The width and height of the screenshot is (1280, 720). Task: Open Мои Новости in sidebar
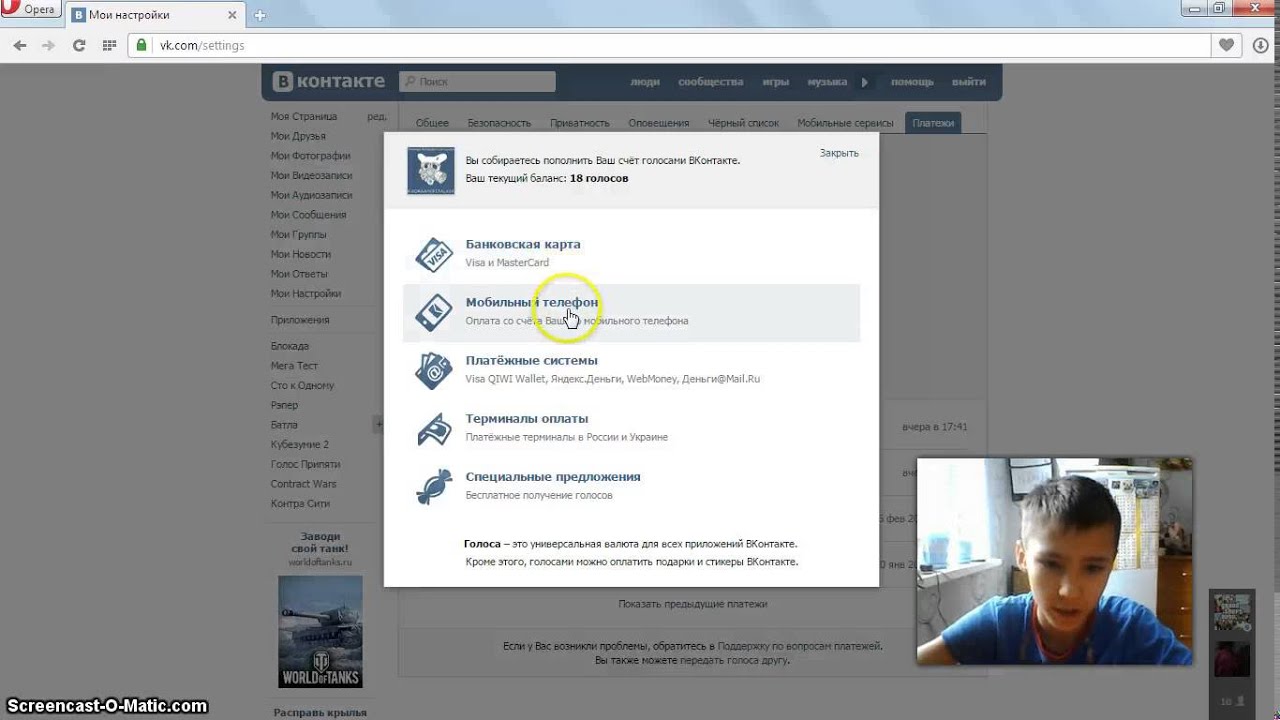point(300,254)
